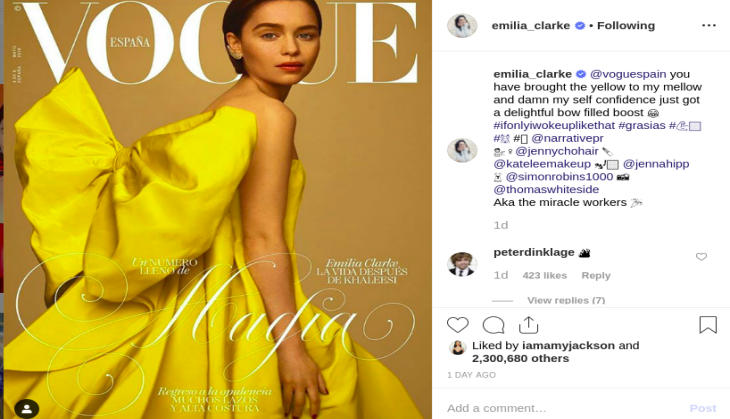Expand View replies (7)

[566, 300]
